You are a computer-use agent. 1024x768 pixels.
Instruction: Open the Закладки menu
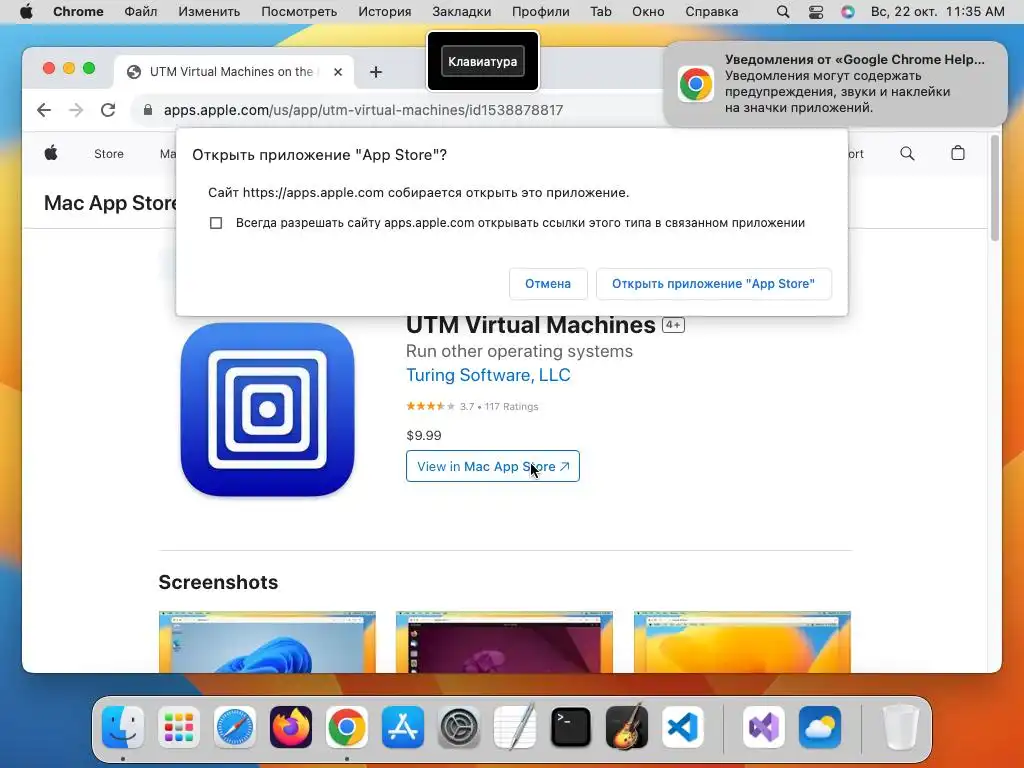coord(462,12)
